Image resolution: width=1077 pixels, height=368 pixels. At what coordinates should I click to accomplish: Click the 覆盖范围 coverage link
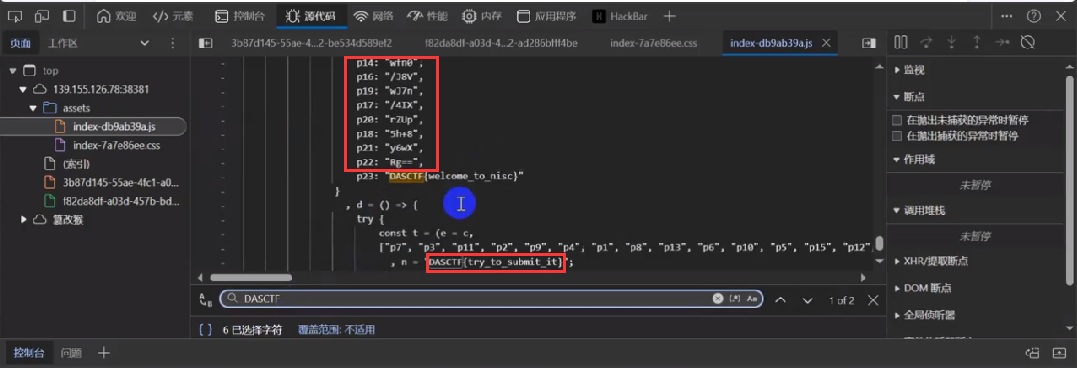point(337,330)
